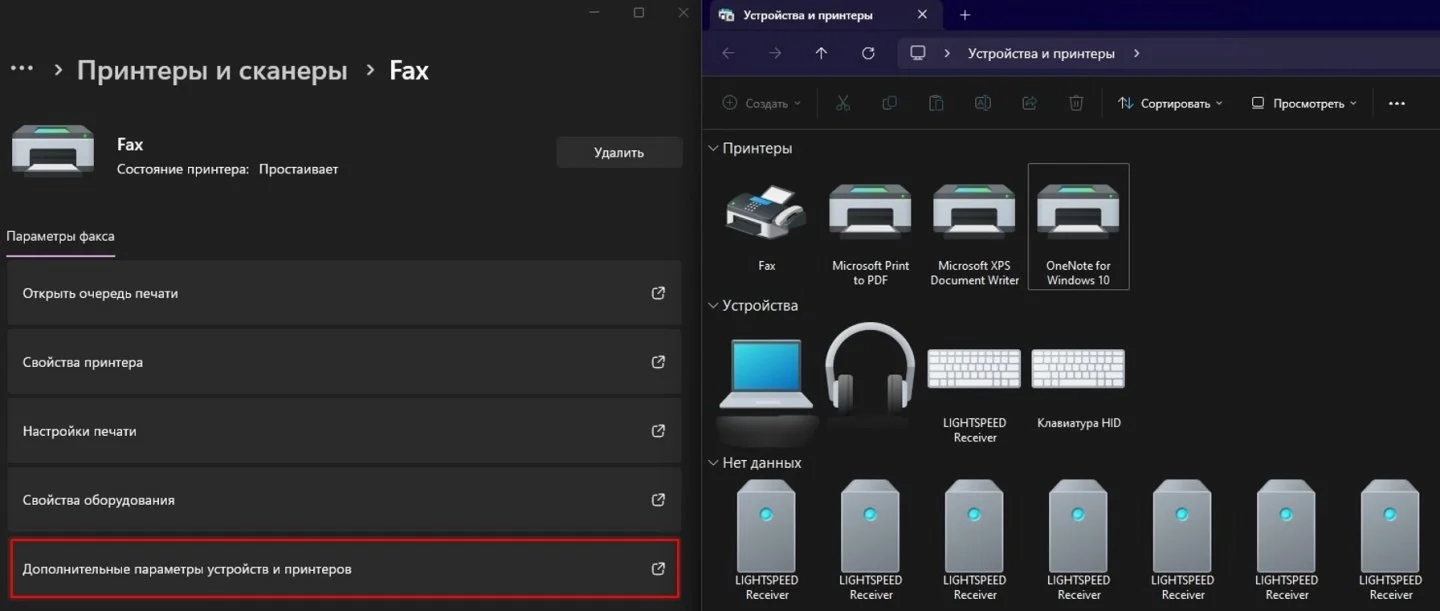Select OneNote for Windows 10 printer

click(x=1078, y=227)
